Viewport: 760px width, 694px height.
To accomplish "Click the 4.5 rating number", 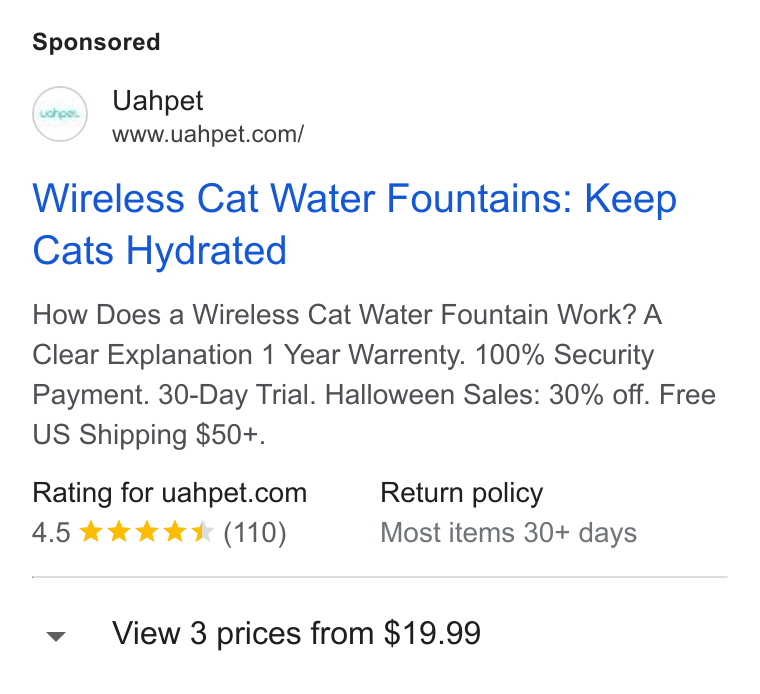I will tap(51, 533).
